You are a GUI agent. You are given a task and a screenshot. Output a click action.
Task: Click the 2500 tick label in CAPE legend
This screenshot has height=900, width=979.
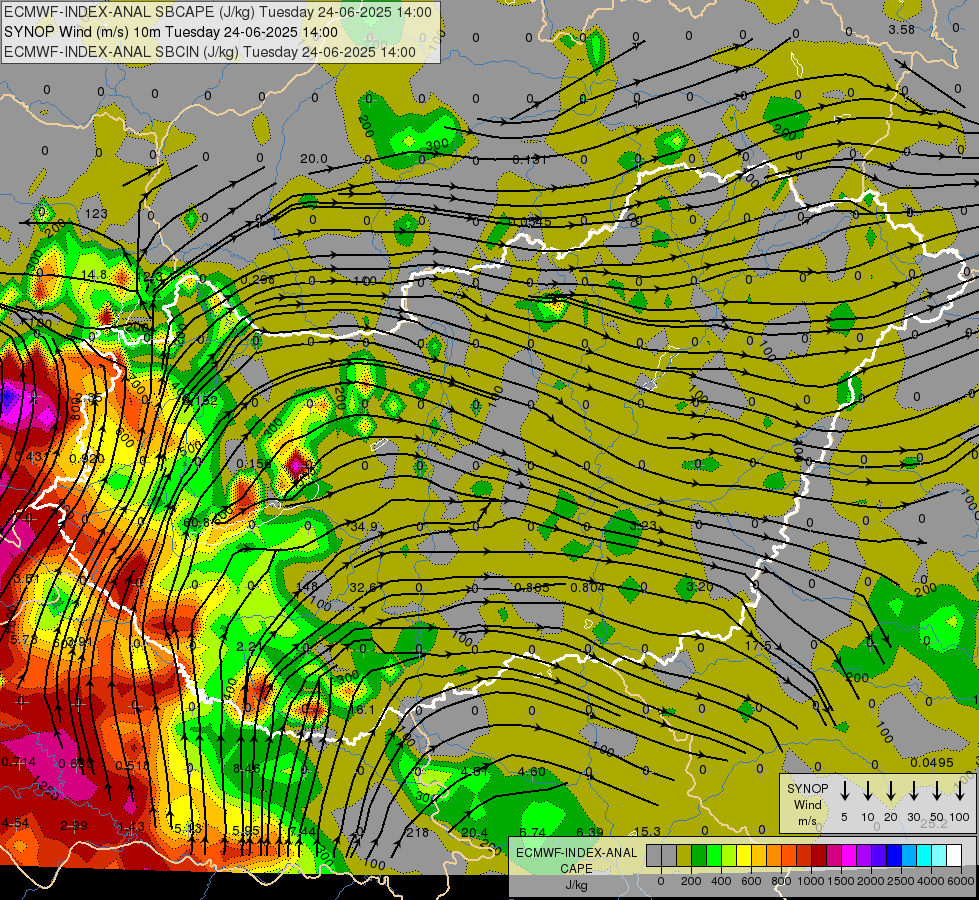click(x=901, y=881)
